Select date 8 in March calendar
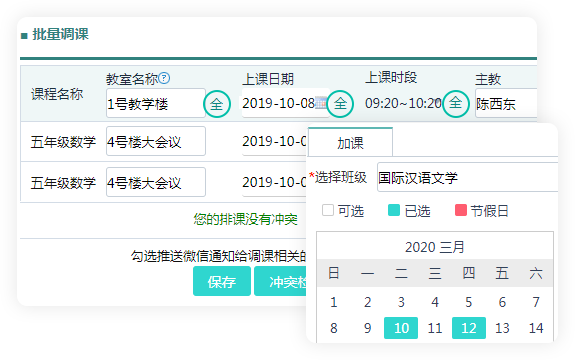The image size is (575, 360). [x=333, y=328]
